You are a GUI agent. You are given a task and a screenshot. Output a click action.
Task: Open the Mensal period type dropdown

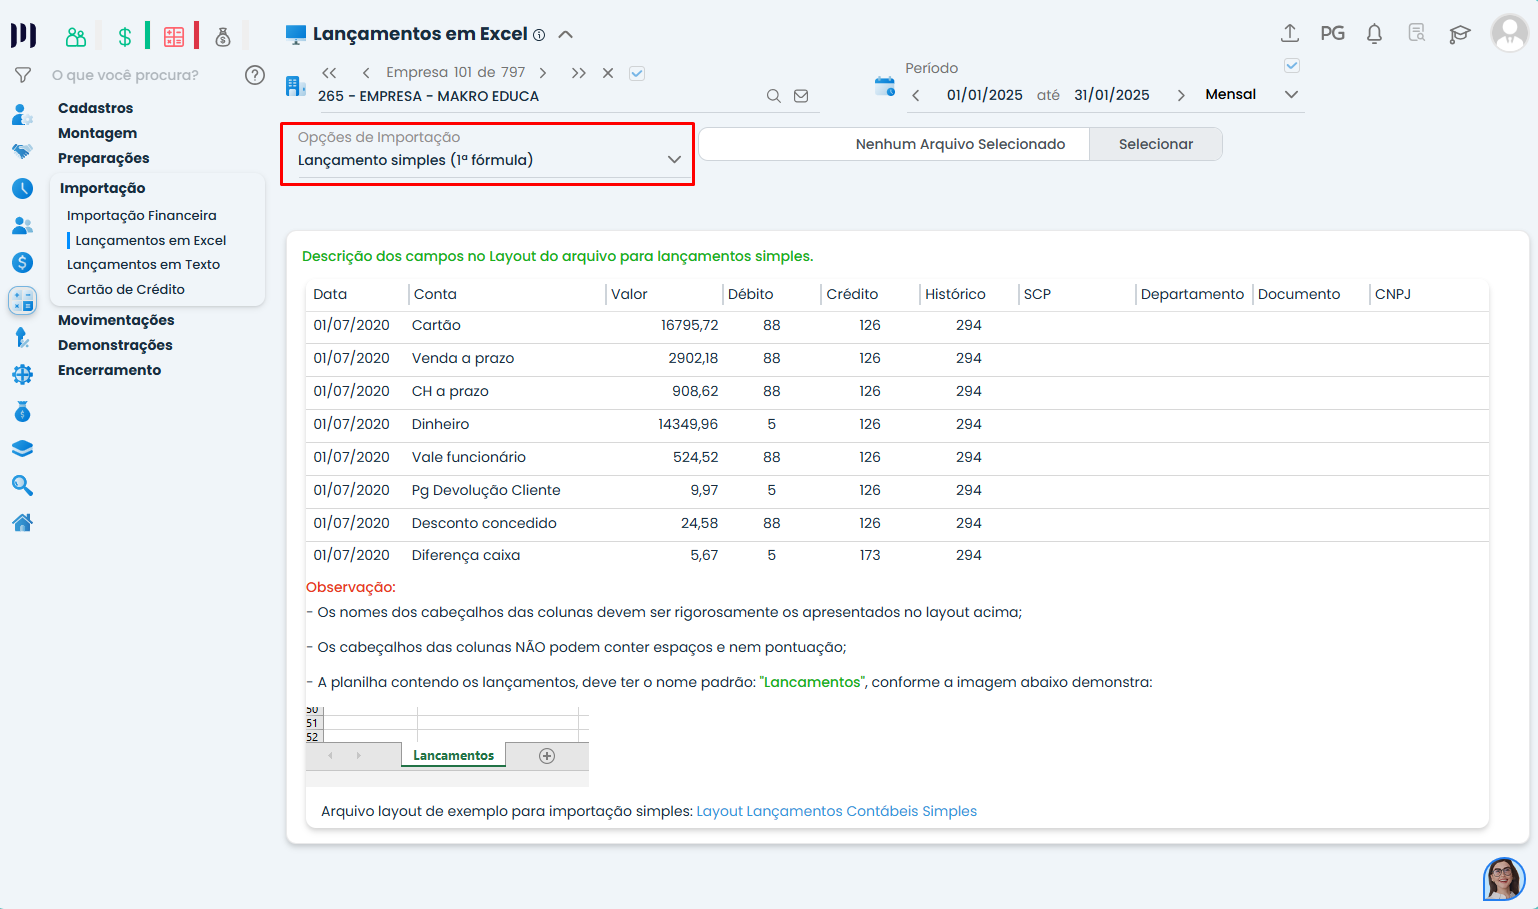click(1291, 95)
